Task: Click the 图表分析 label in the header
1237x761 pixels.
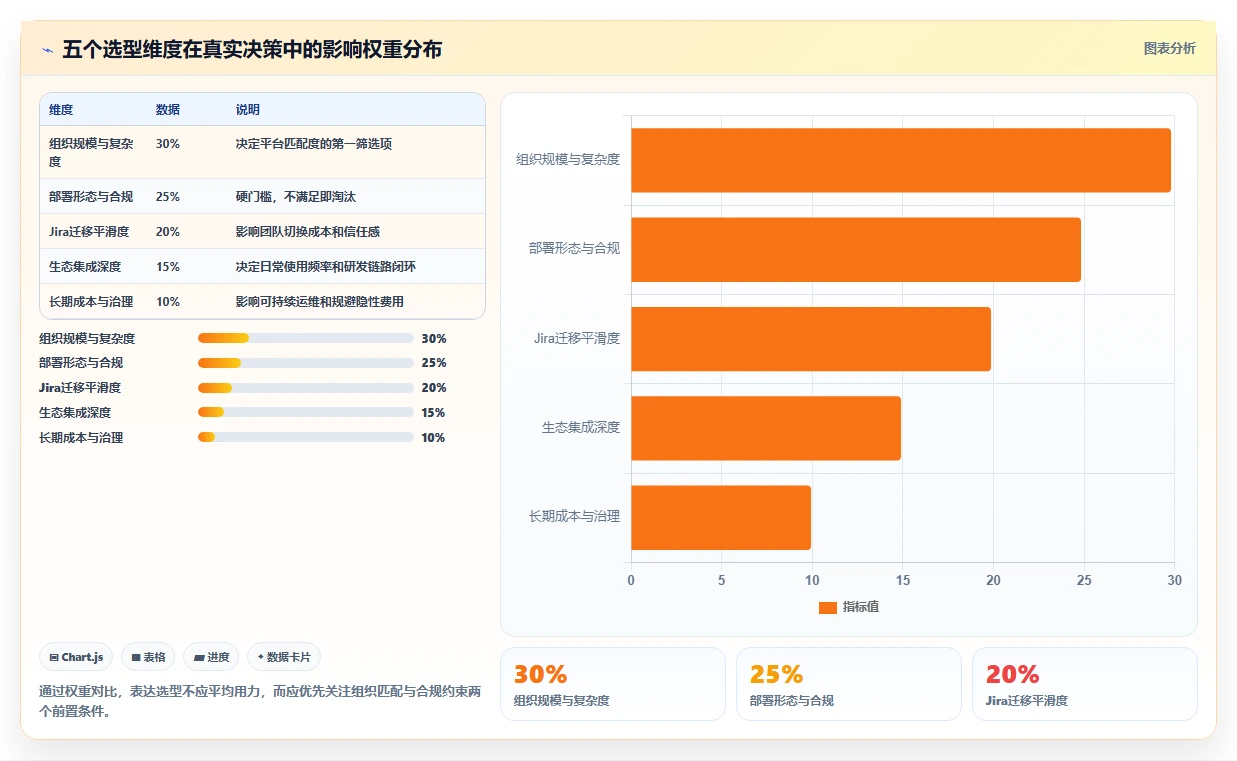Action: (1169, 48)
